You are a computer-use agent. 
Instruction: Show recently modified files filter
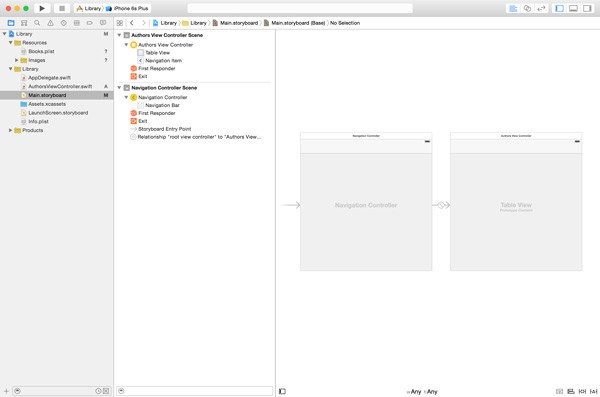pyautogui.click(x=98, y=391)
